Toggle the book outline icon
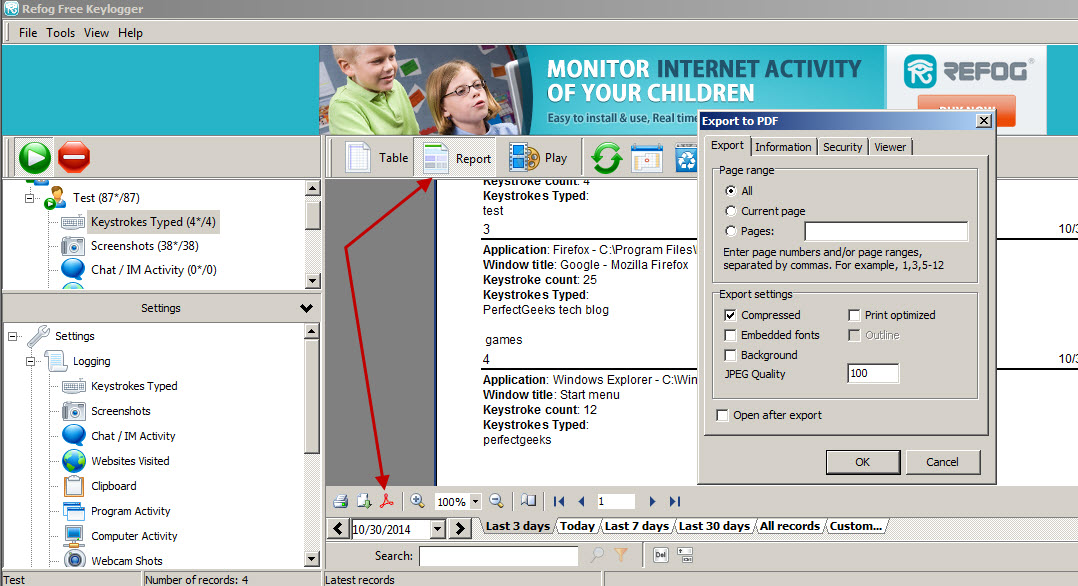The width and height of the screenshot is (1078, 586). pyautogui.click(x=528, y=501)
